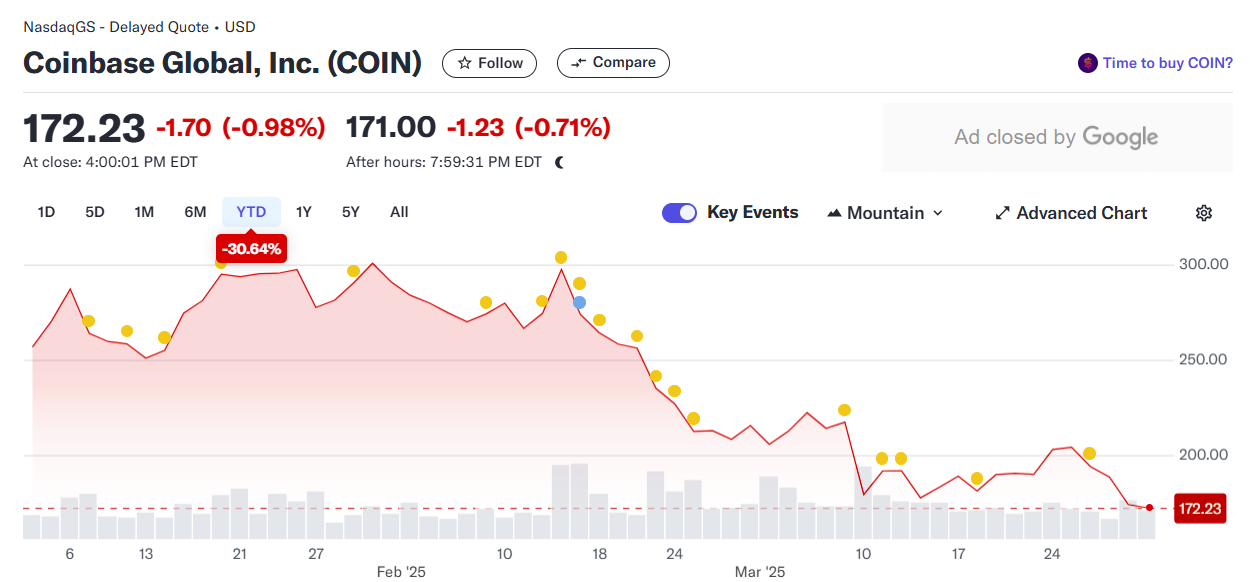The height and width of the screenshot is (582, 1250).
Task: Select the 1Y range tab
Action: coord(304,212)
